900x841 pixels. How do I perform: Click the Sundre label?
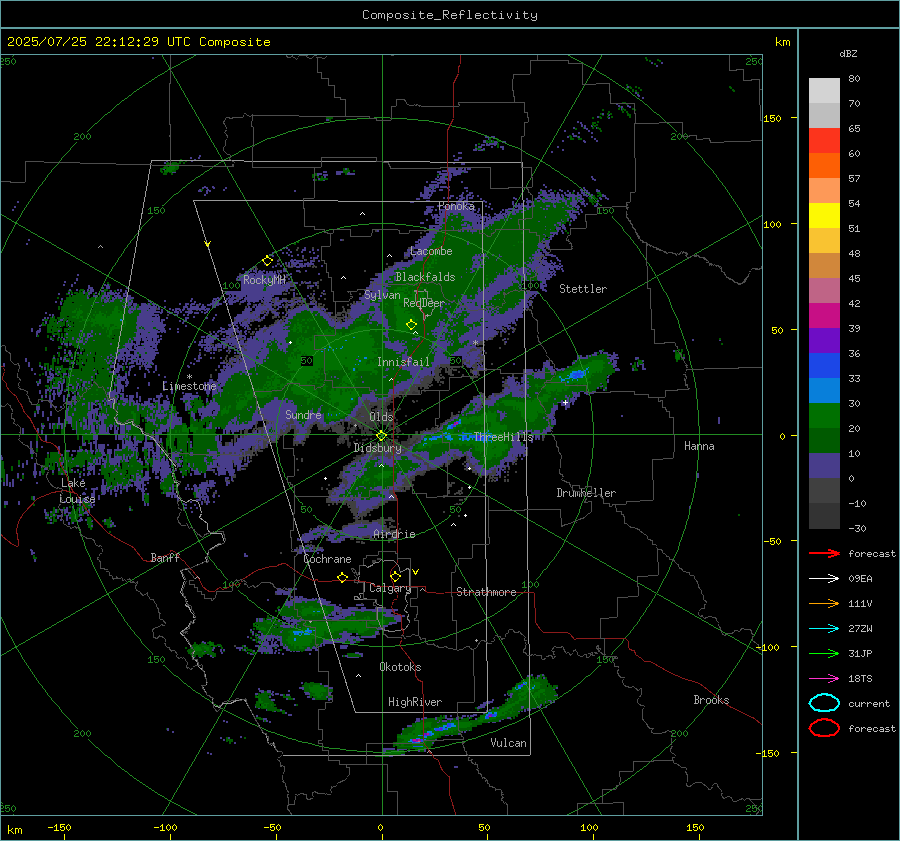pos(303,414)
